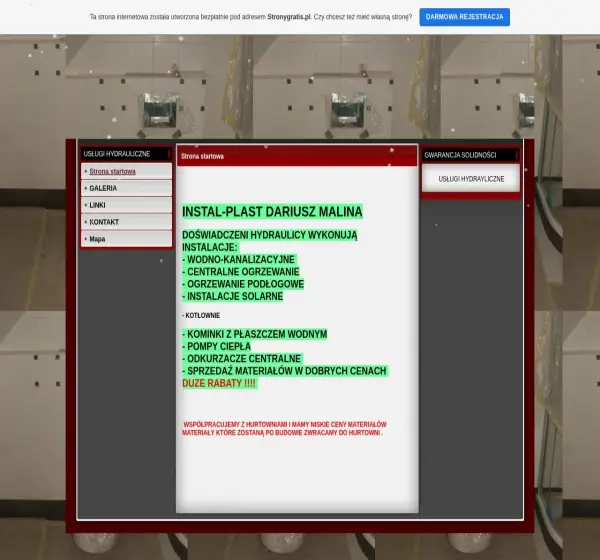Click the KOMINKI Z PŁASZCZEM WODNYM line
Image resolution: width=600 pixels, height=560 pixels.
pyautogui.click(x=255, y=334)
